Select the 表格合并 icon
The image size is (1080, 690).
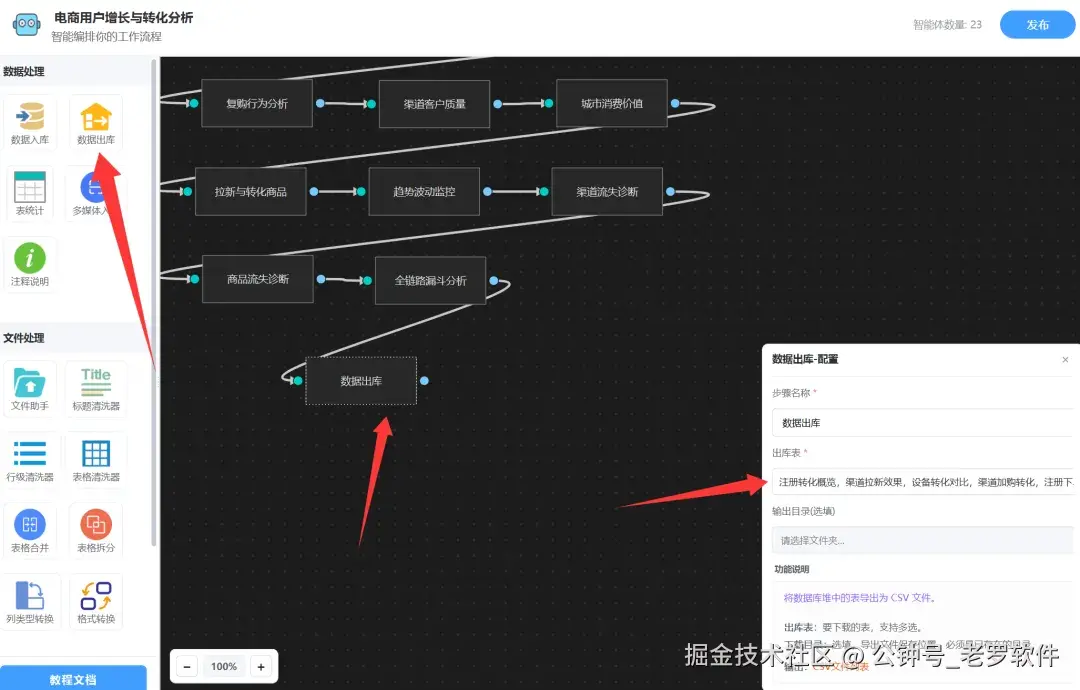pyautogui.click(x=30, y=524)
